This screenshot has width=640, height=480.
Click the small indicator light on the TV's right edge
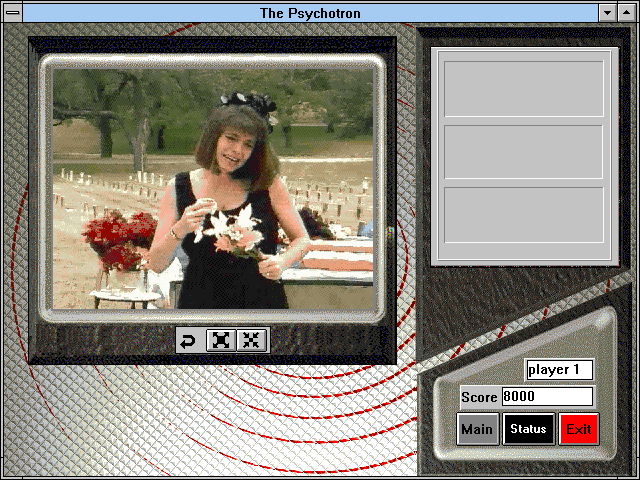[390, 233]
